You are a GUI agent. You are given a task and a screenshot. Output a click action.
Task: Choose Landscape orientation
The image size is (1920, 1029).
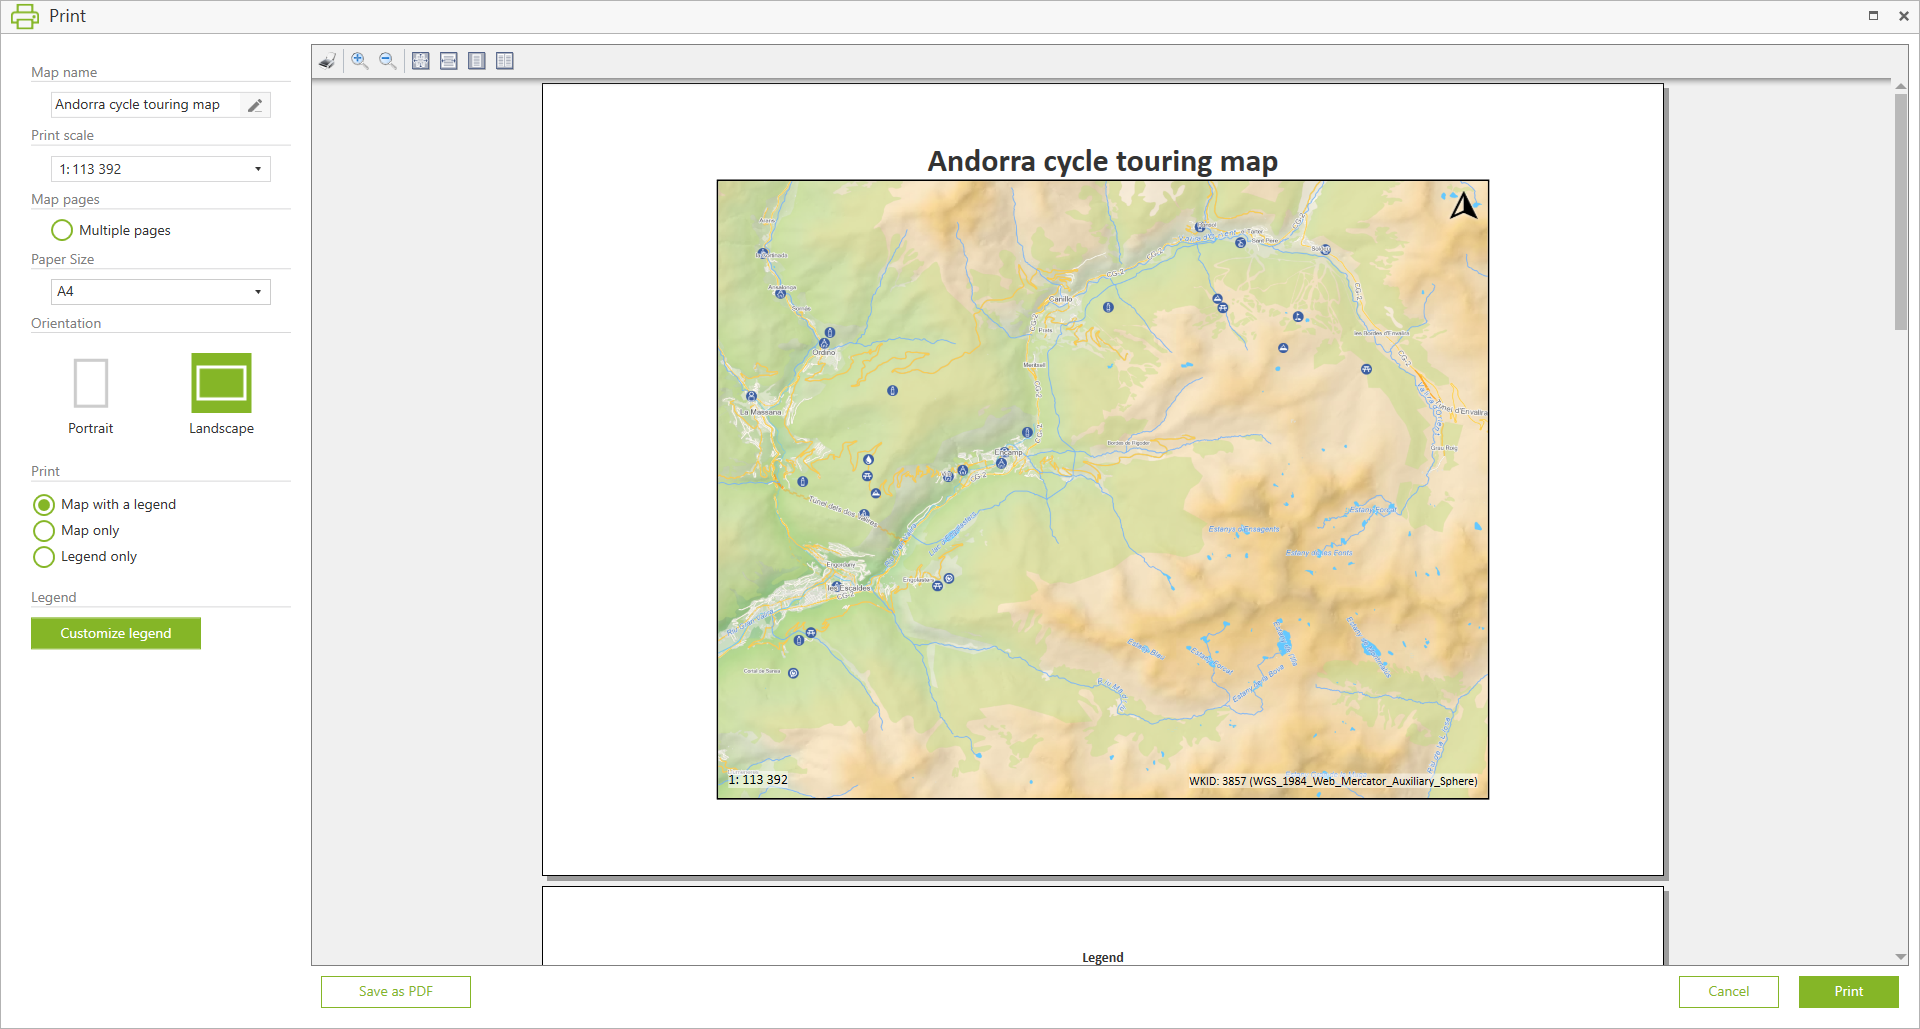(221, 383)
